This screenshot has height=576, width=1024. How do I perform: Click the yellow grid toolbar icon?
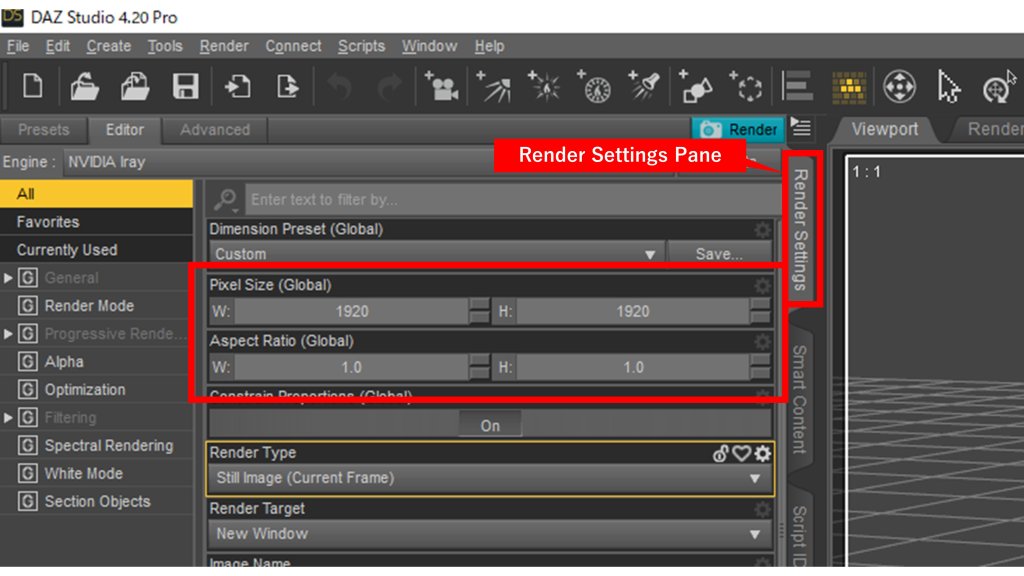tap(849, 88)
